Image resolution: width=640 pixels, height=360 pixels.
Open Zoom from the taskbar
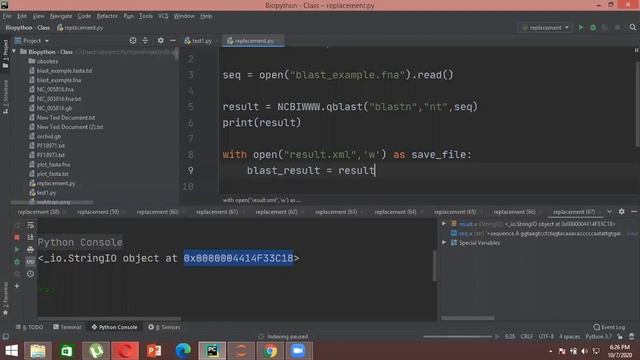[298, 351]
